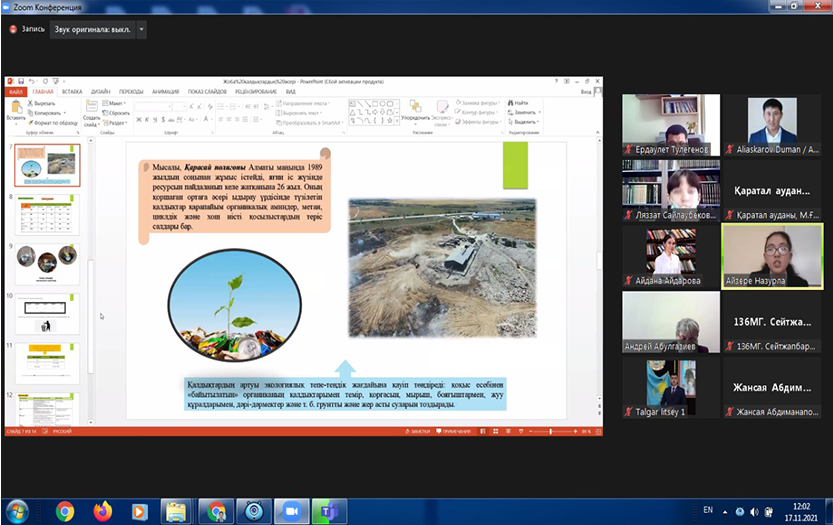Expand the Select (Выделить) dropdown

[x=523, y=120]
